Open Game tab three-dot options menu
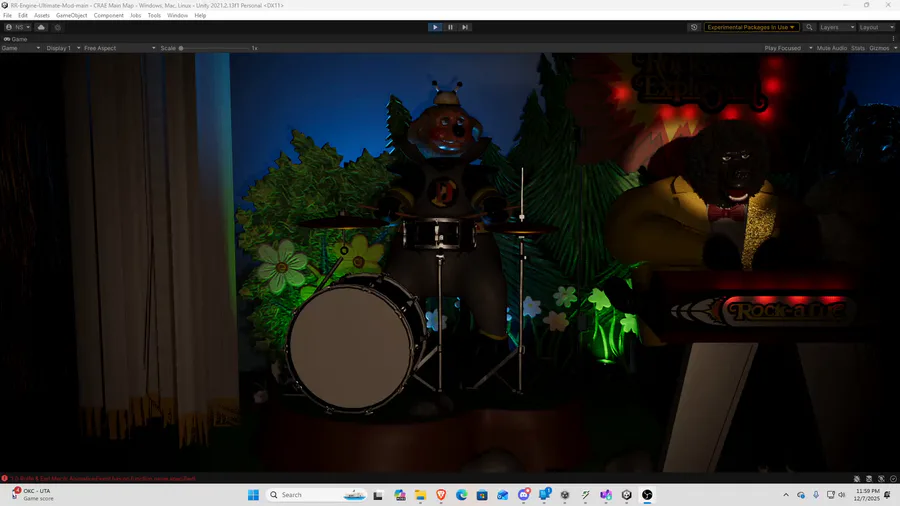This screenshot has width=900, height=506. click(x=894, y=39)
